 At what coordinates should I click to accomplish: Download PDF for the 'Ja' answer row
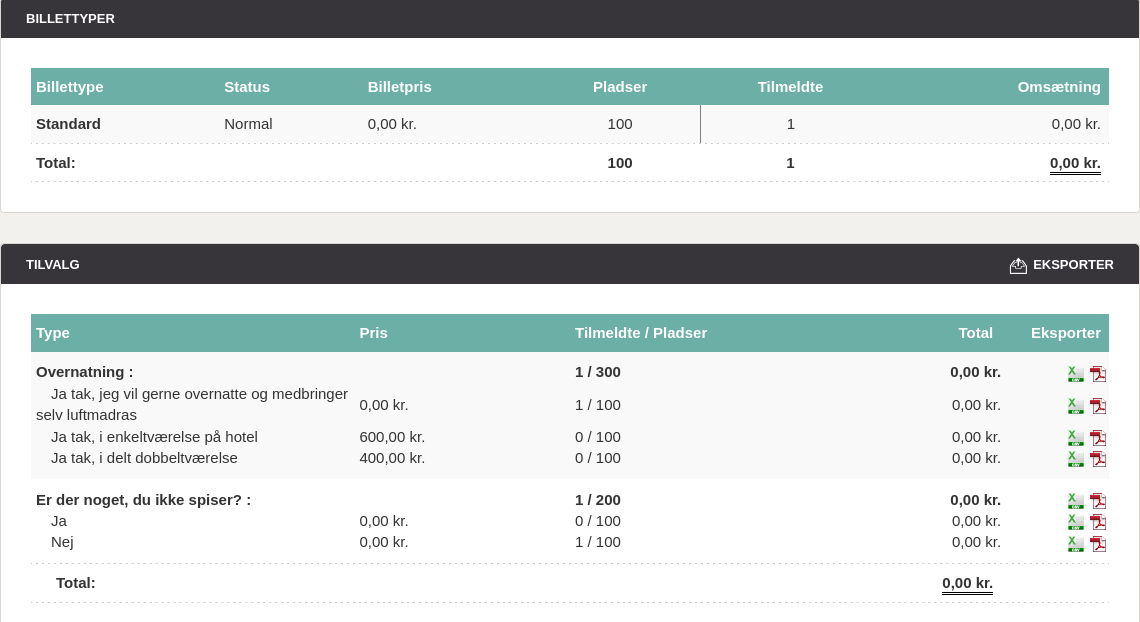tap(1098, 522)
